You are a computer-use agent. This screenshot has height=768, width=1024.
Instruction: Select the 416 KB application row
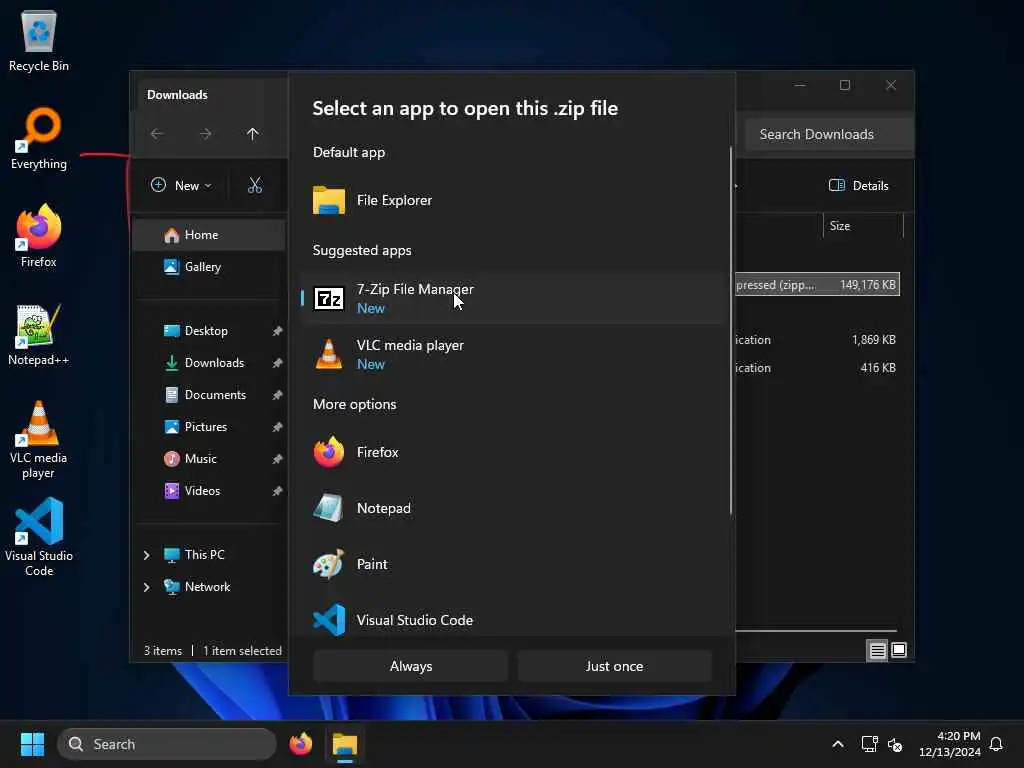(817, 368)
